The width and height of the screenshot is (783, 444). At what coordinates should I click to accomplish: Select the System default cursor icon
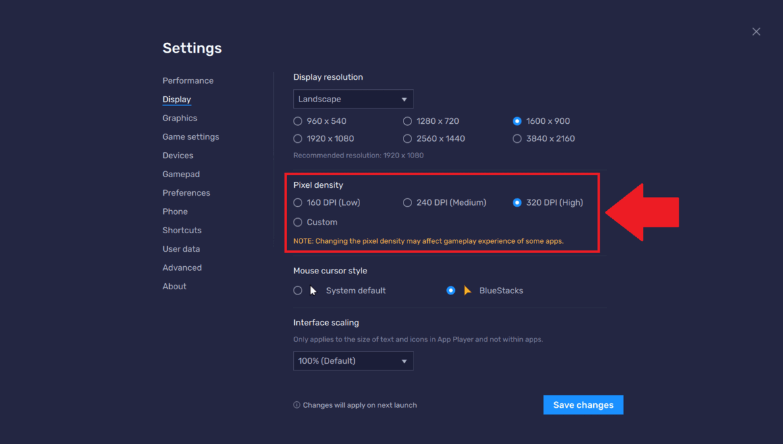(313, 290)
